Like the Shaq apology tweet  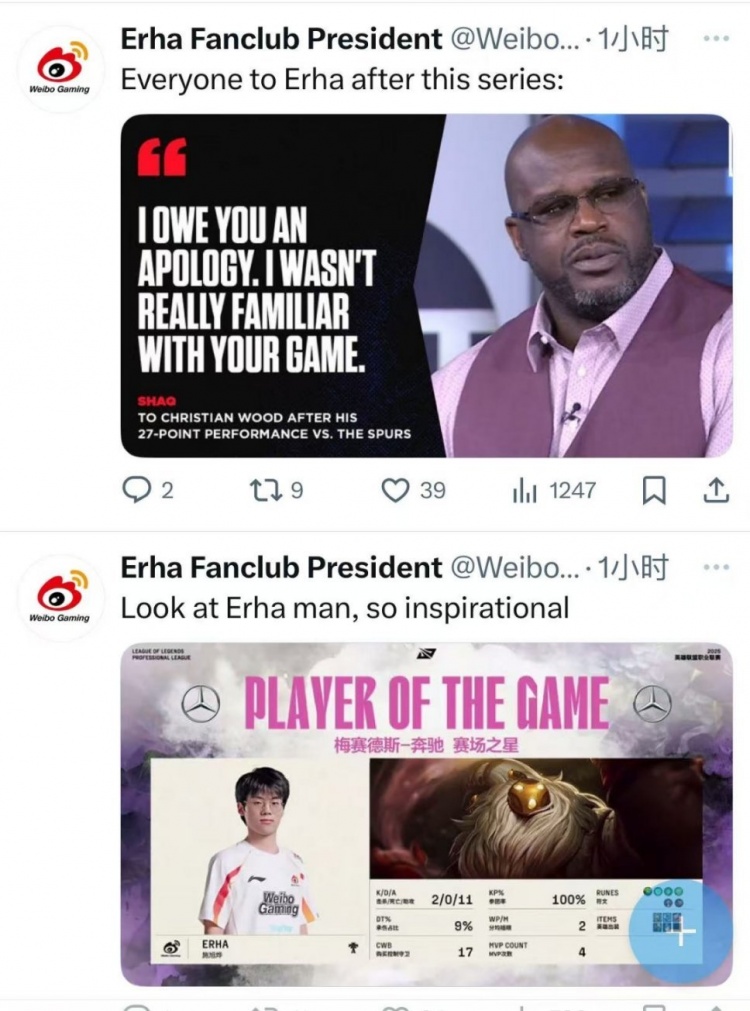tap(413, 491)
